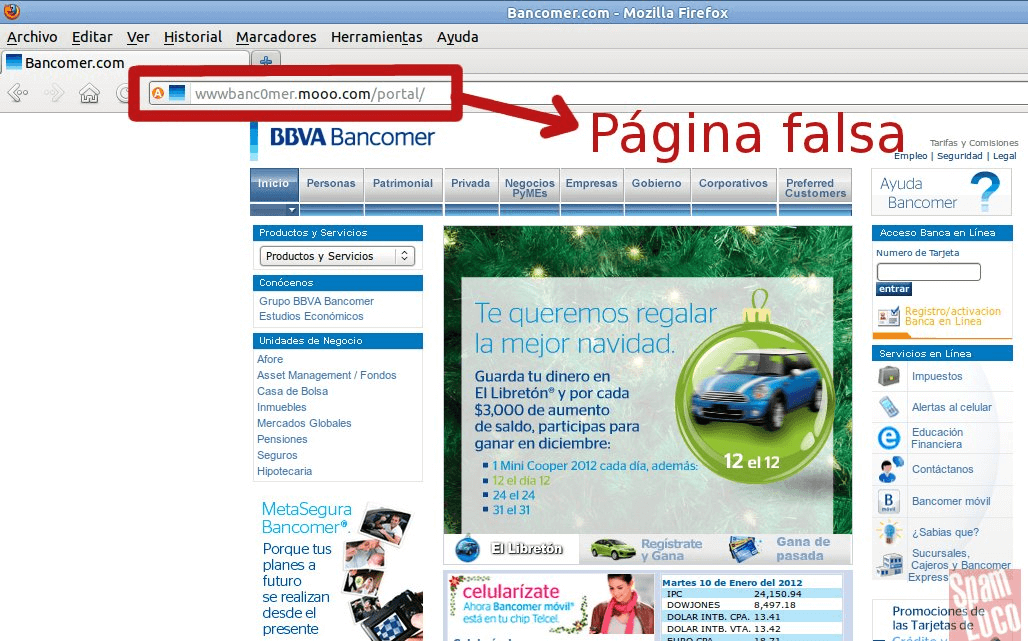Switch to the Personas navigation tab
The height and width of the screenshot is (641, 1028).
[x=331, y=184]
